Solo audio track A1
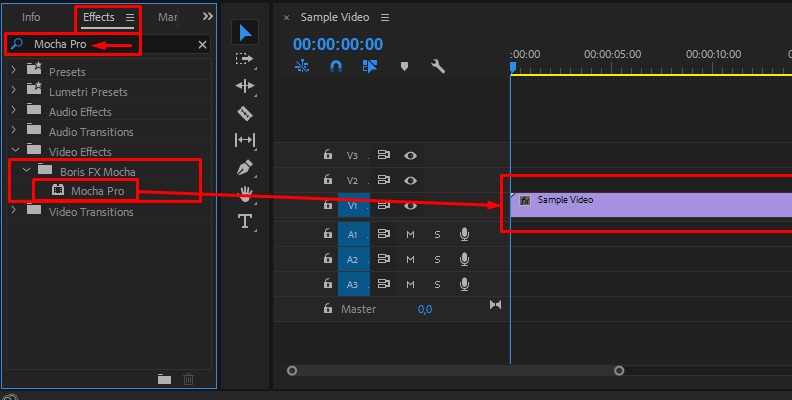Screen dimensions: 792x400 click(437, 234)
